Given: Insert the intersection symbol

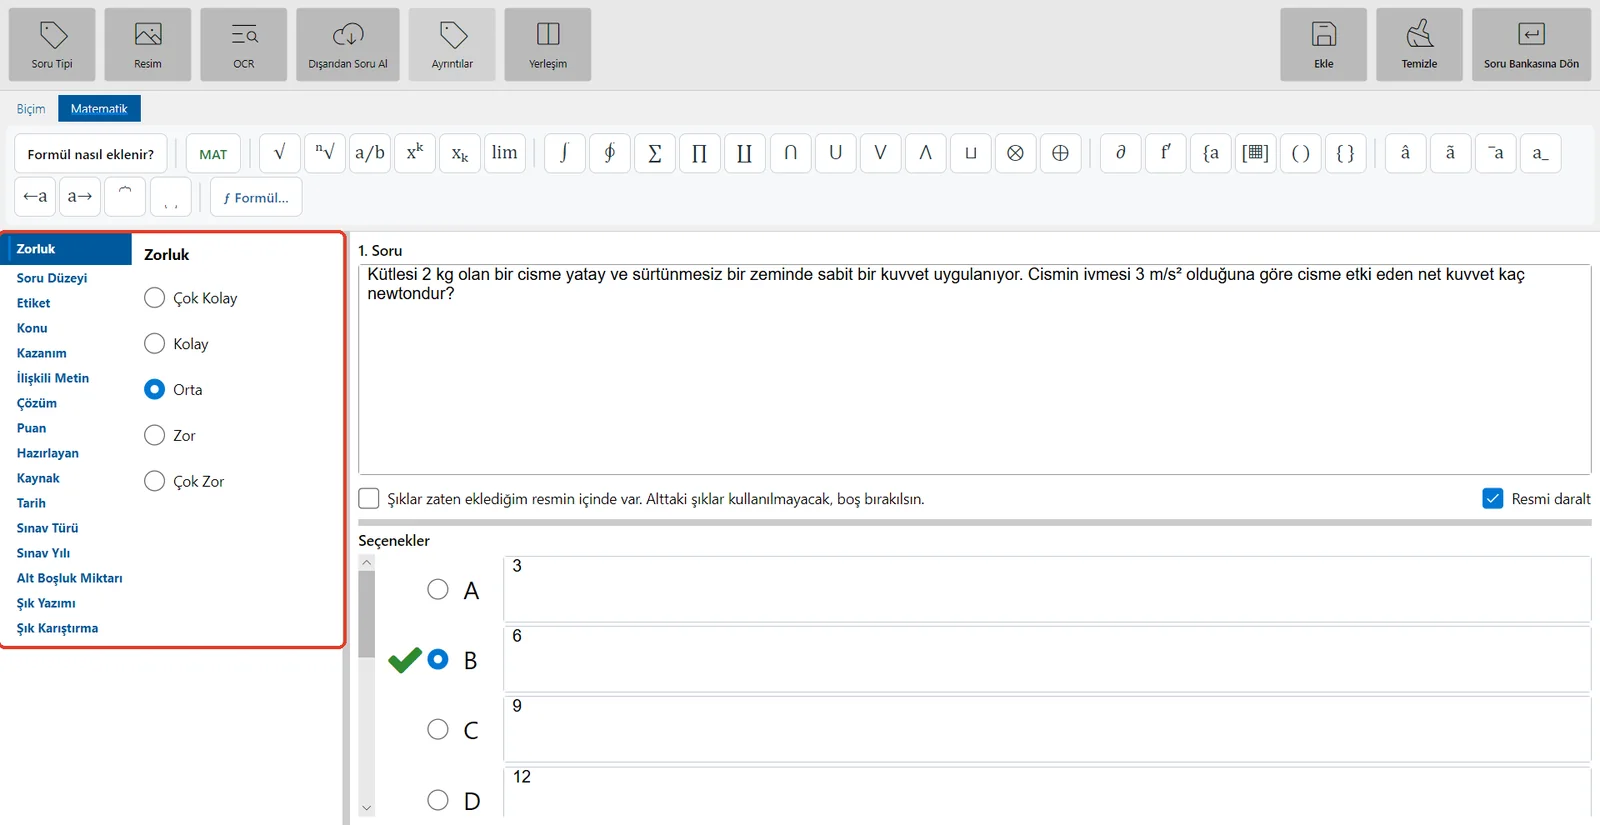Looking at the screenshot, I should [790, 153].
